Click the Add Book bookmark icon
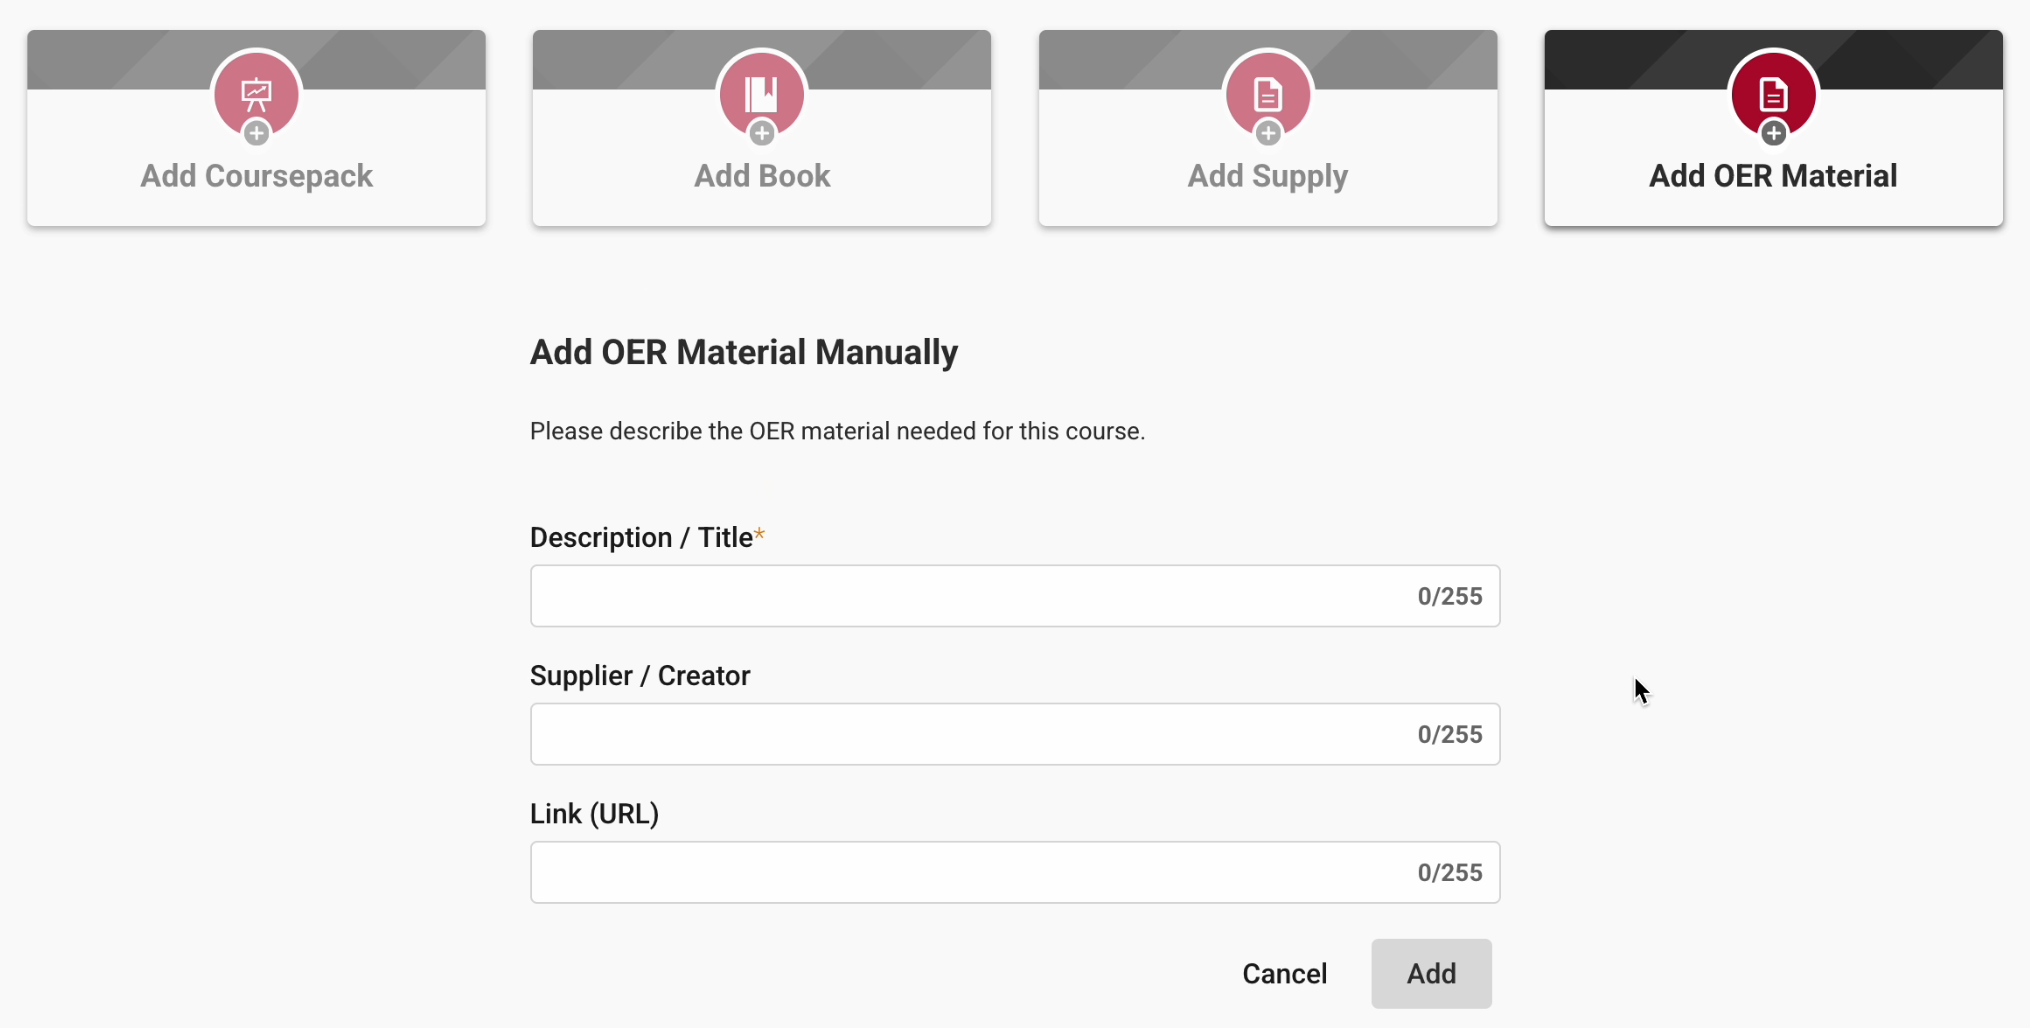This screenshot has height=1028, width=2030. tap(762, 93)
